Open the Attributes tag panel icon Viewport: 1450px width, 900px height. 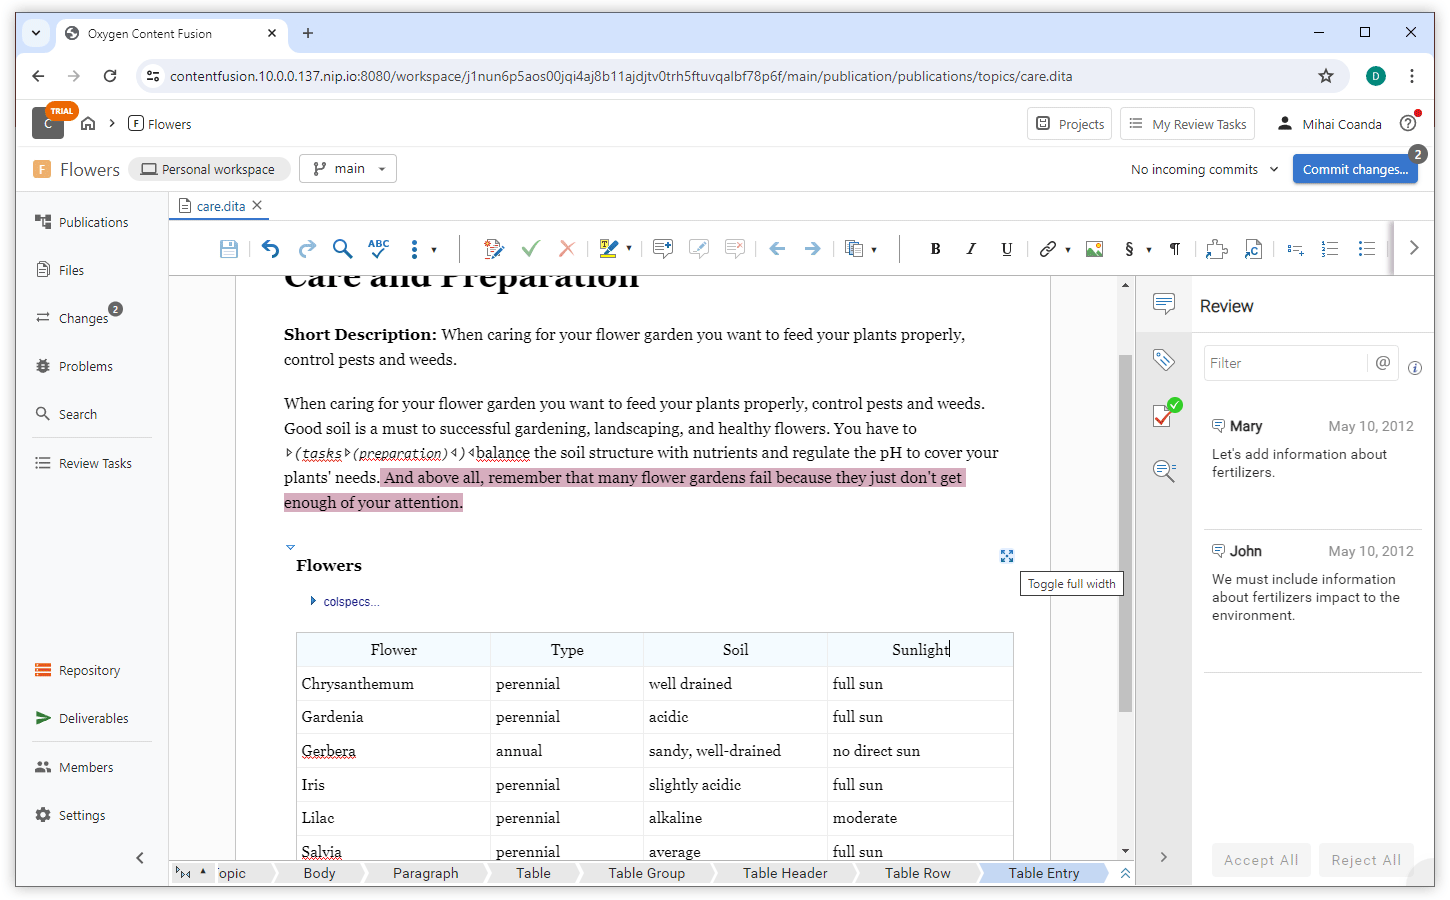click(1163, 360)
